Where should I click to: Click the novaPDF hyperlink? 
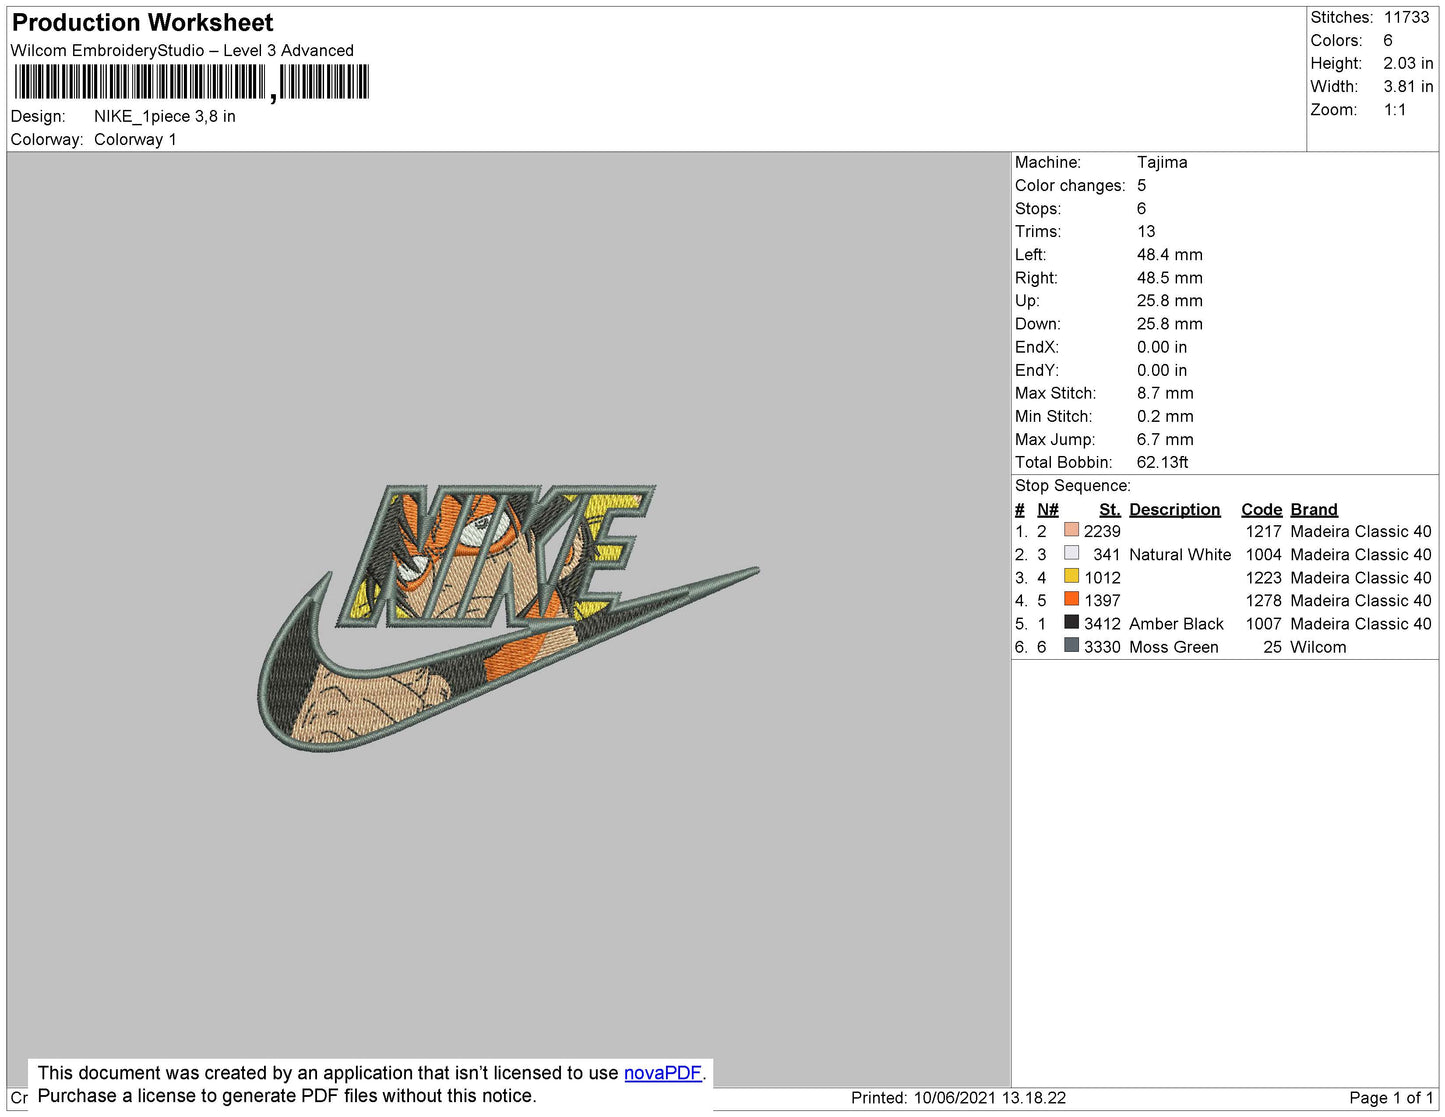click(662, 1073)
